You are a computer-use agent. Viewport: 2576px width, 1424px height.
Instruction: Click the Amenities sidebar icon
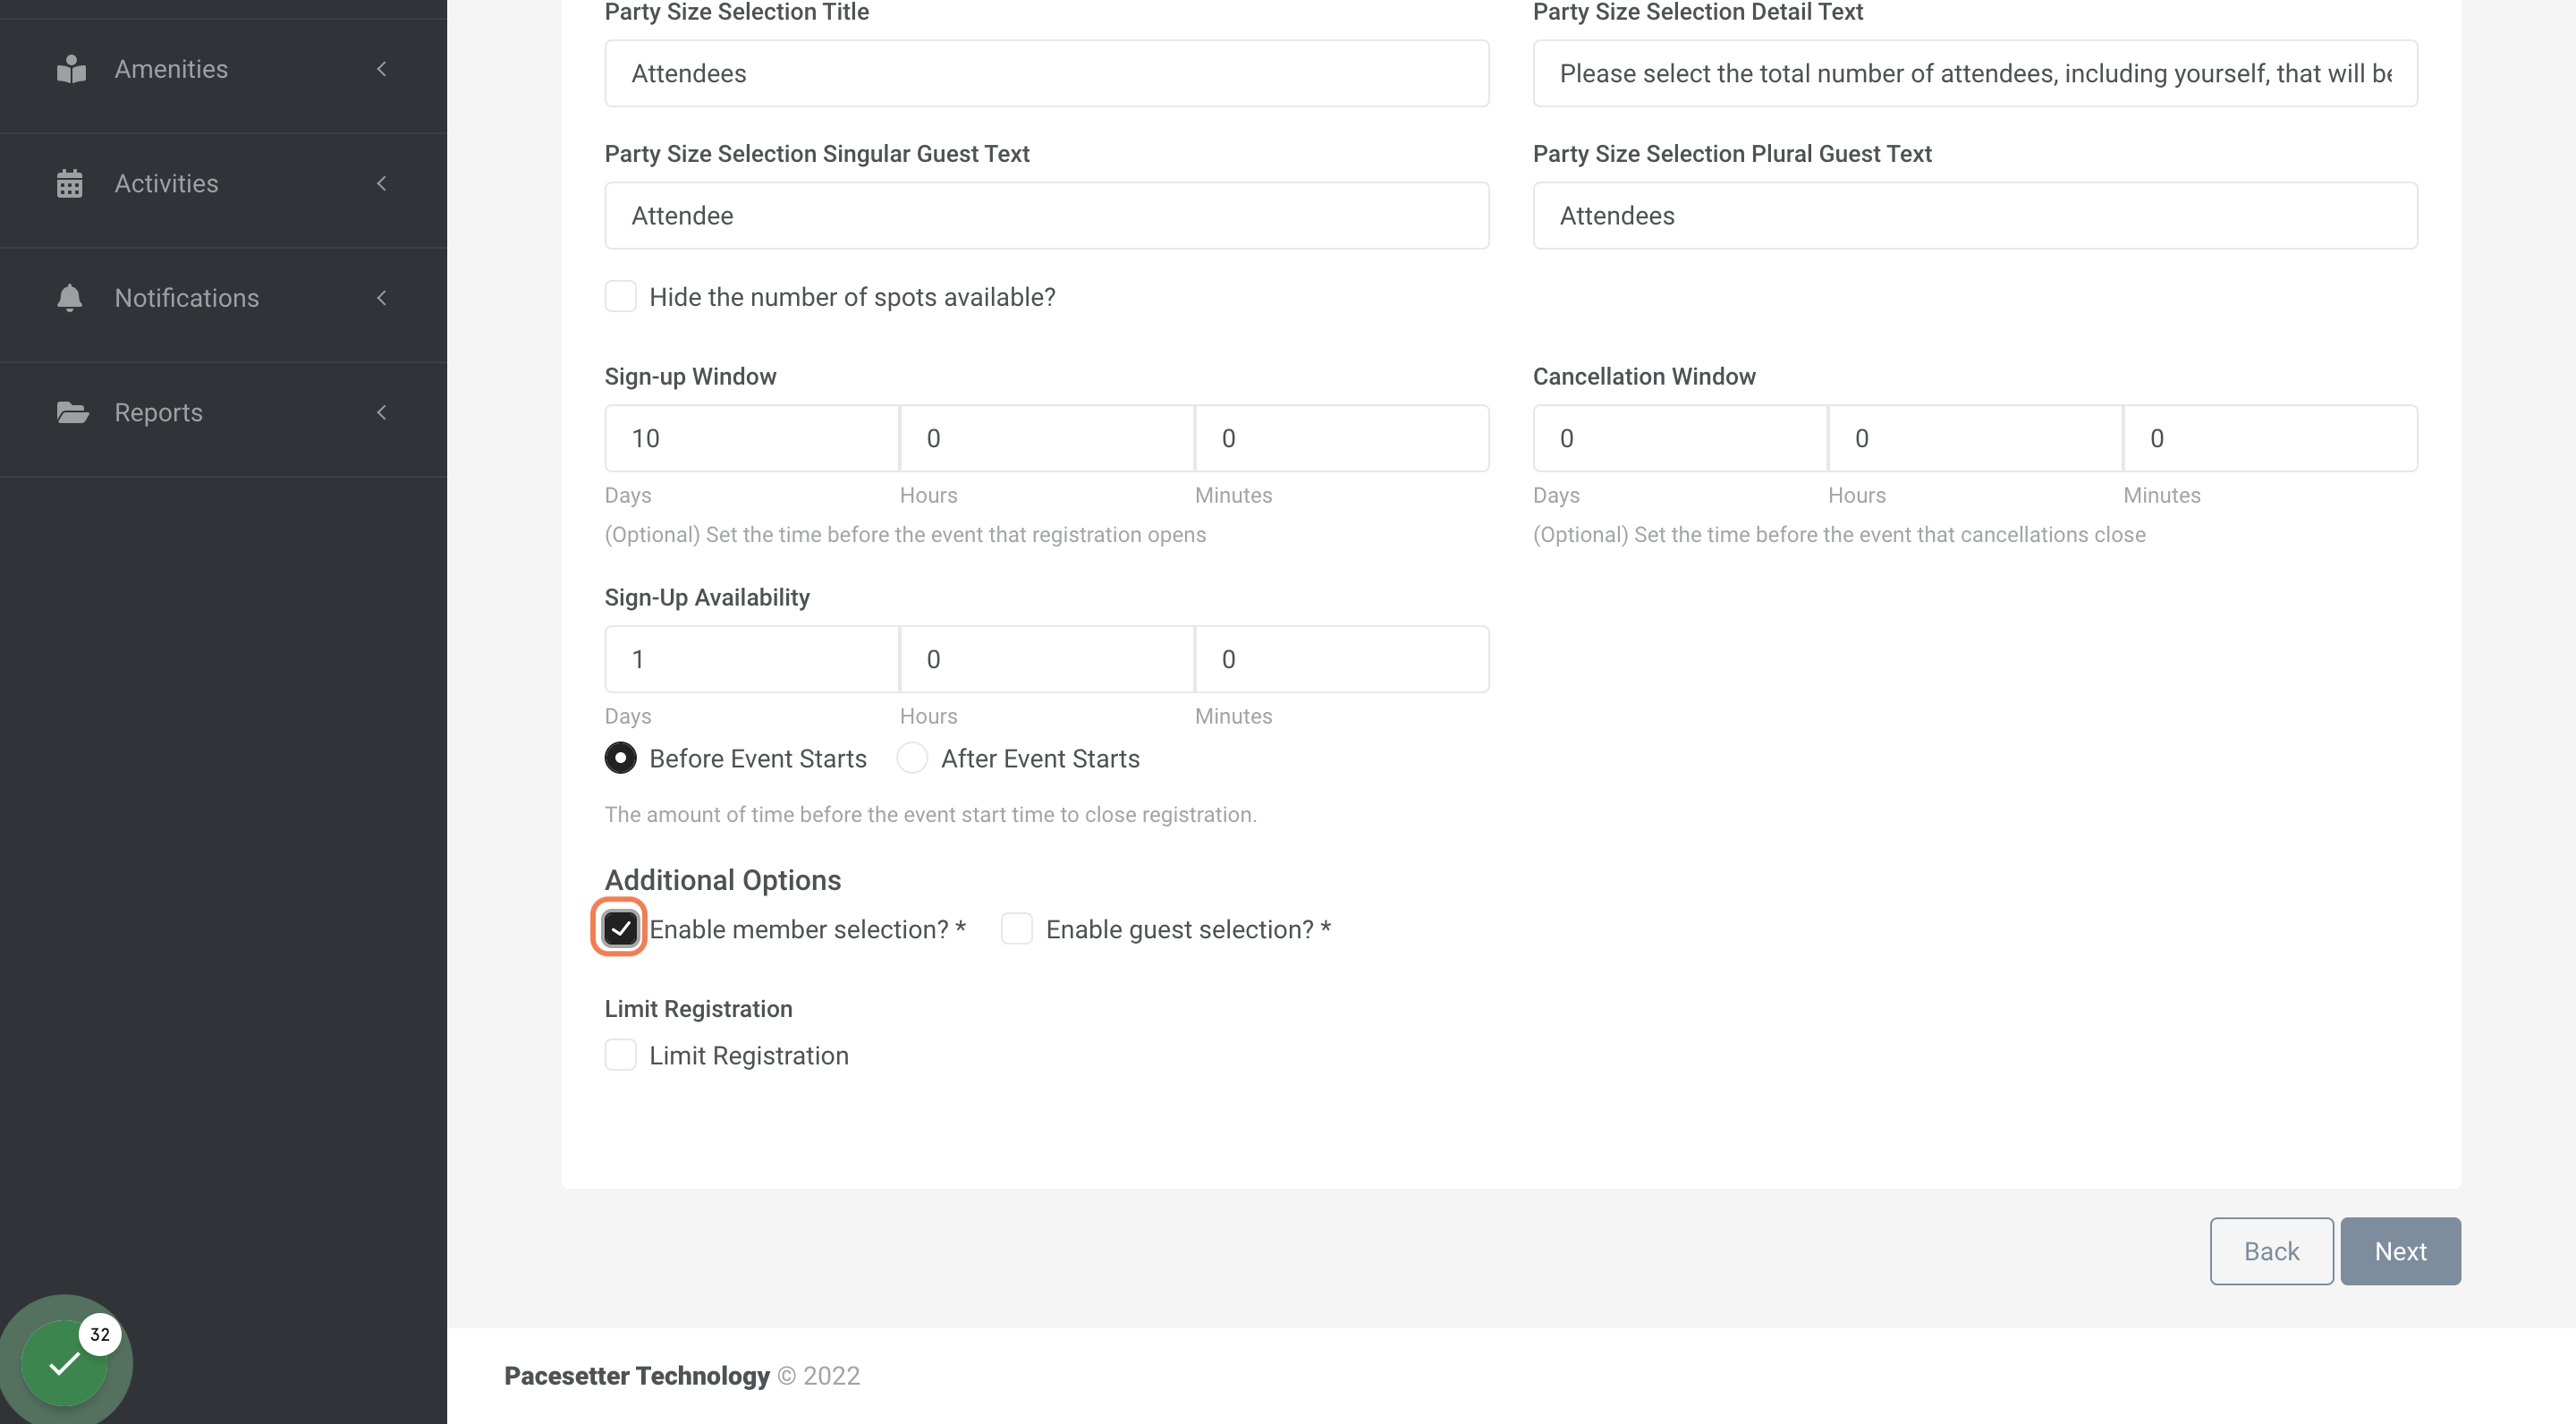tap(71, 69)
